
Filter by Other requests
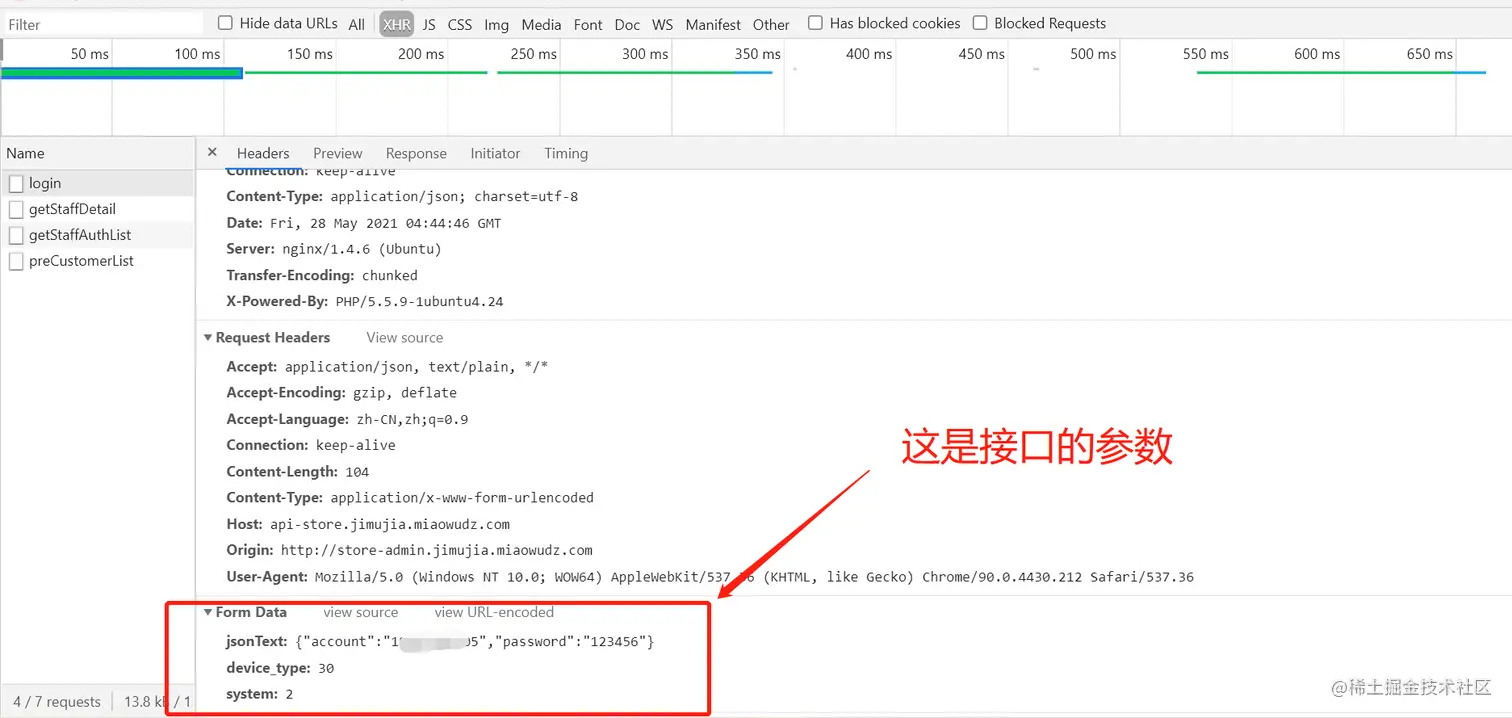[771, 24]
